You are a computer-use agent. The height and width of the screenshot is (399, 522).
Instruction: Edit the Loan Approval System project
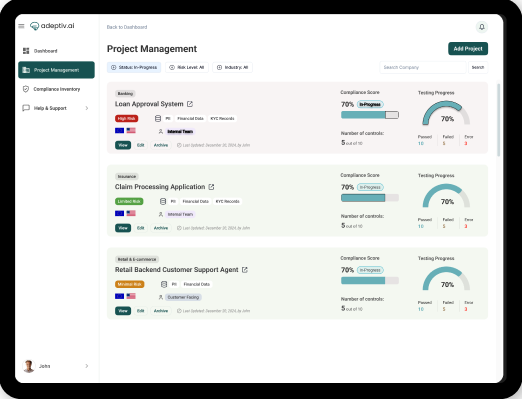[141, 145]
